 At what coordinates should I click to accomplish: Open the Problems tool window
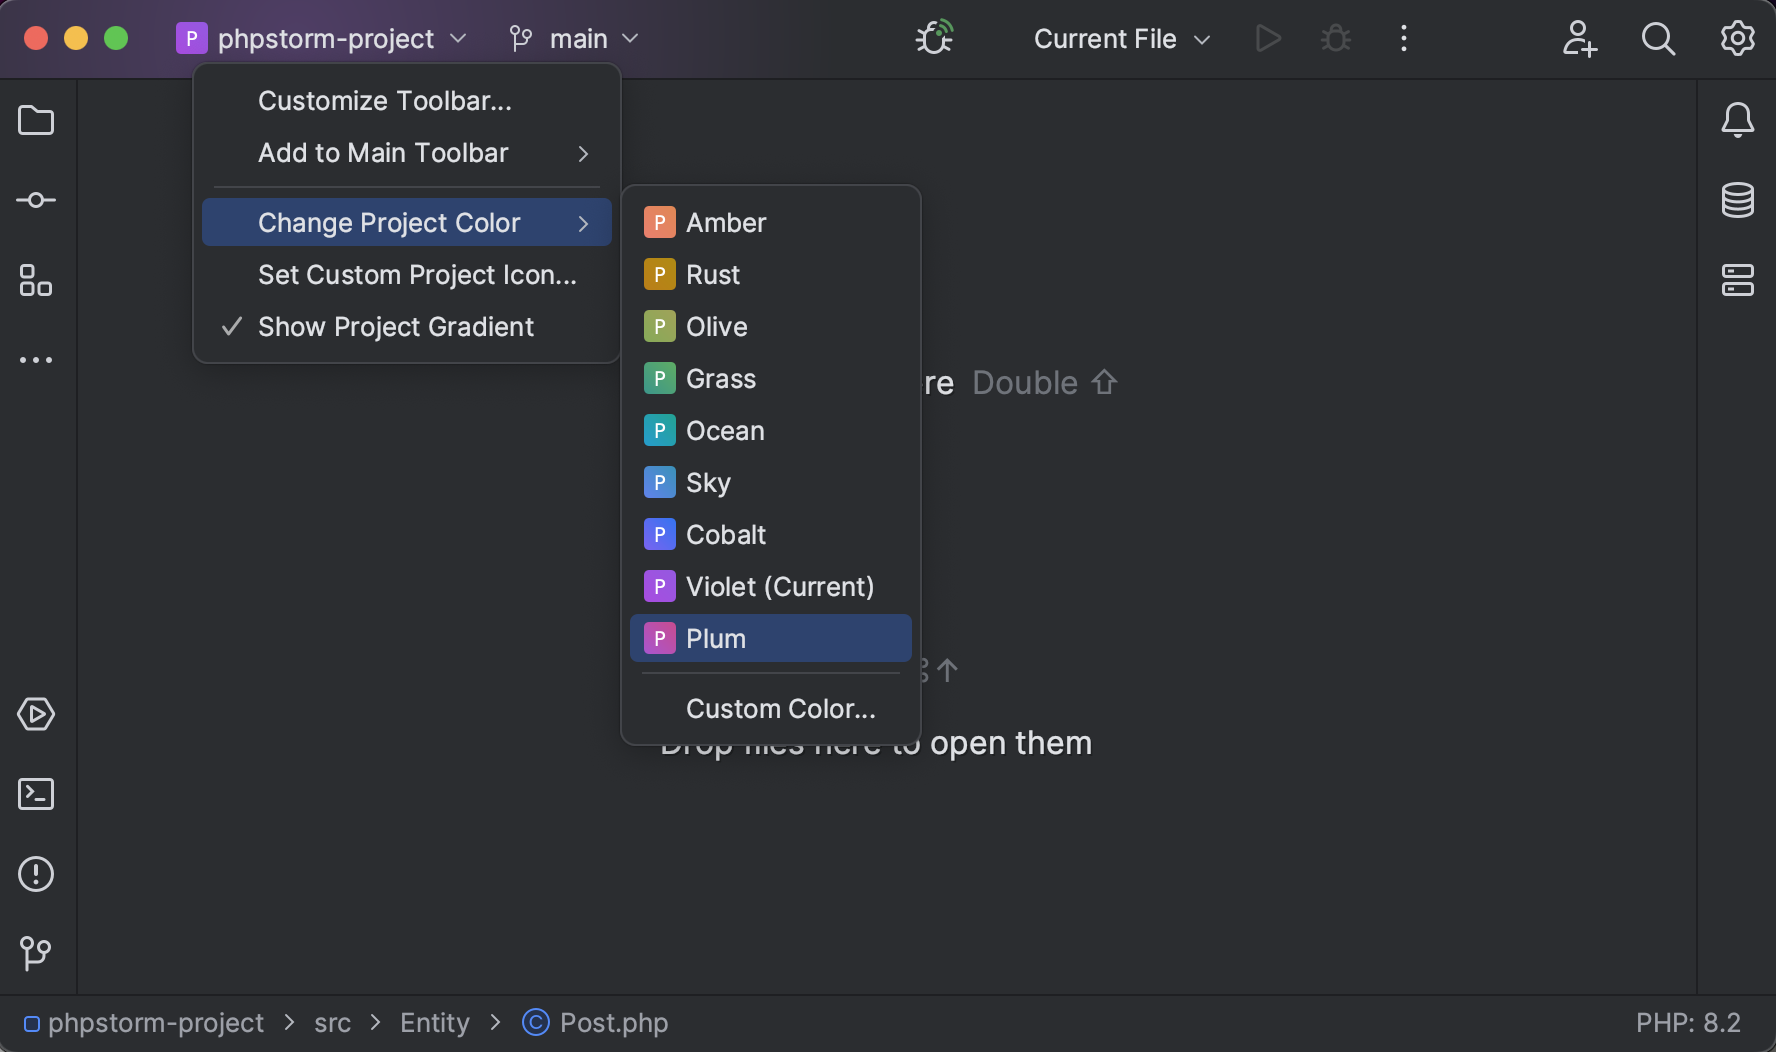click(x=36, y=874)
